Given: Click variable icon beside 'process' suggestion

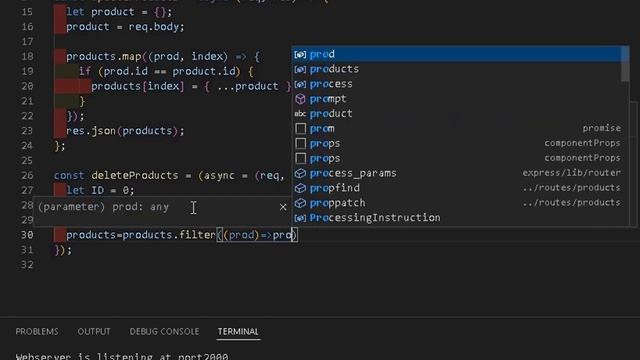Looking at the screenshot, I should click(x=300, y=84).
